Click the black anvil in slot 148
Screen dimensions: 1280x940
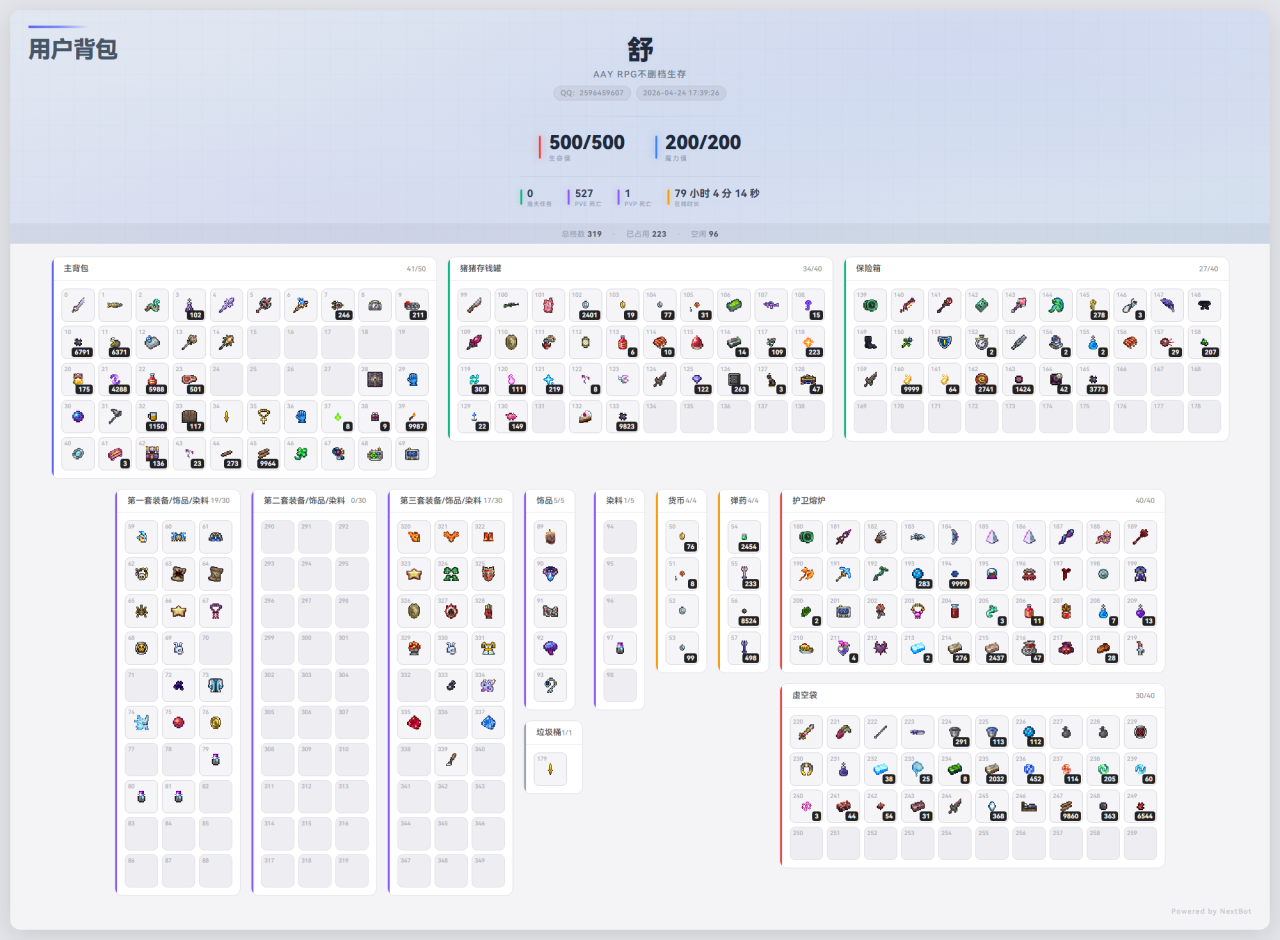[1203, 305]
